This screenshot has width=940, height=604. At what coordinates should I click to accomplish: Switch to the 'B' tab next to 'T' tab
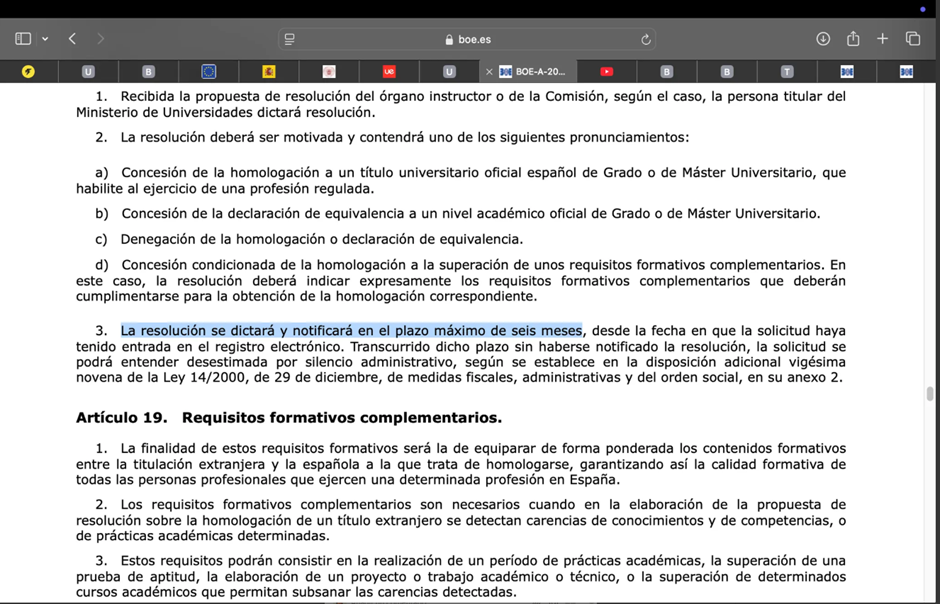coord(727,72)
